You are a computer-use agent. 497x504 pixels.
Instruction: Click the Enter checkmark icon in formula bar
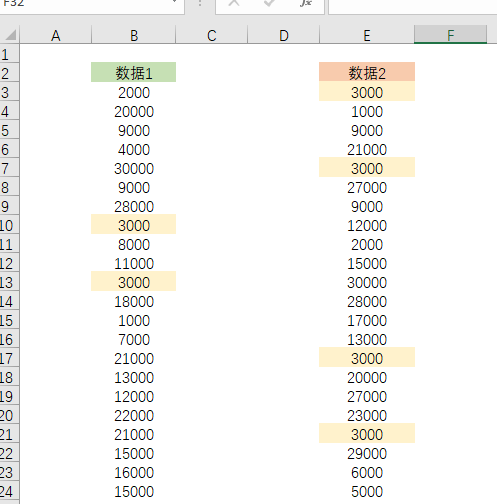coord(269,3)
